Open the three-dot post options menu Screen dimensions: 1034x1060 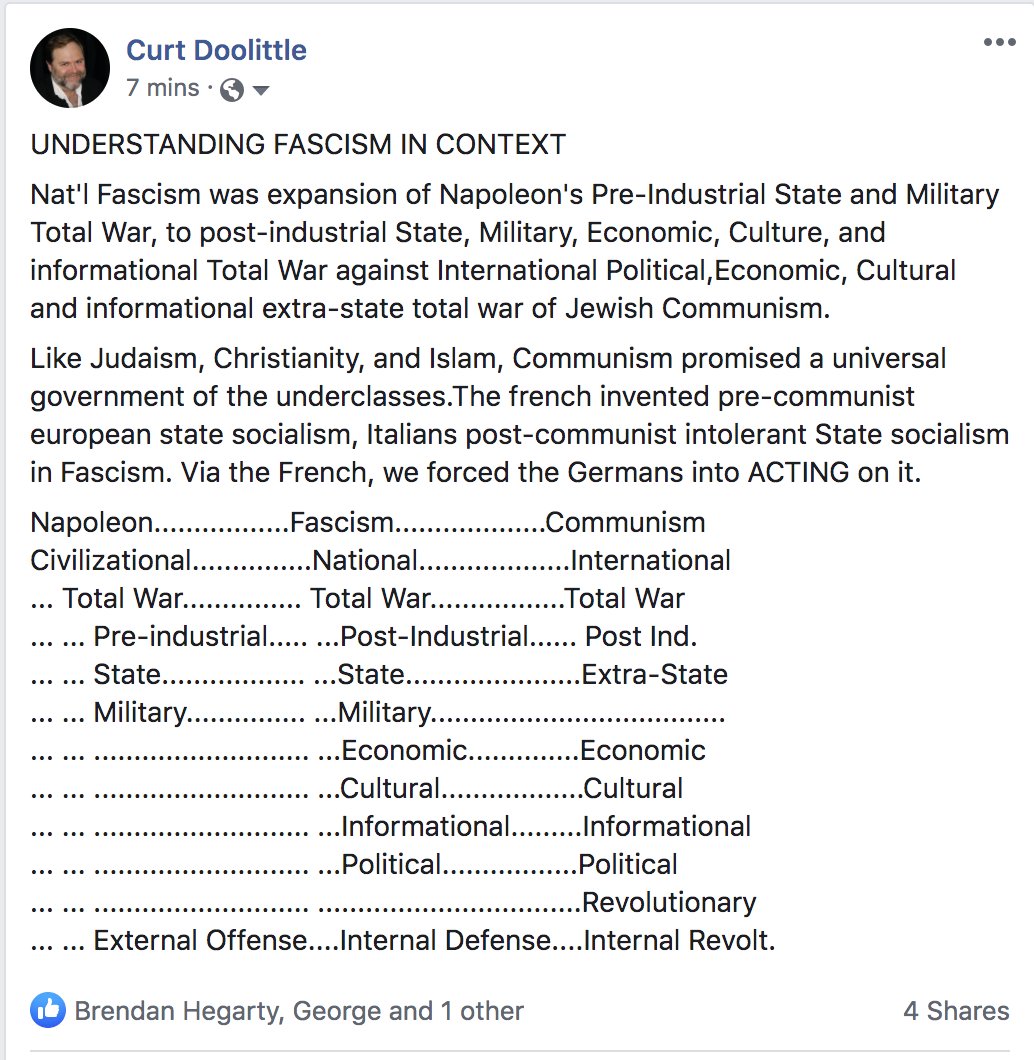(999, 43)
